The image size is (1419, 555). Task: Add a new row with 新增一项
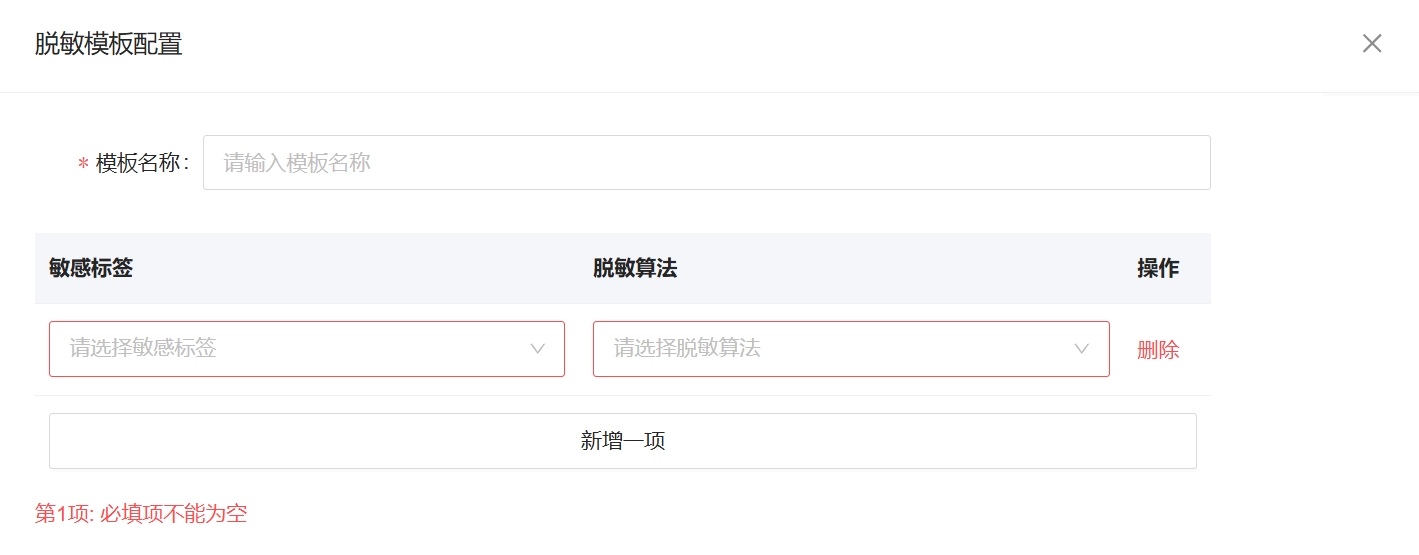click(622, 441)
